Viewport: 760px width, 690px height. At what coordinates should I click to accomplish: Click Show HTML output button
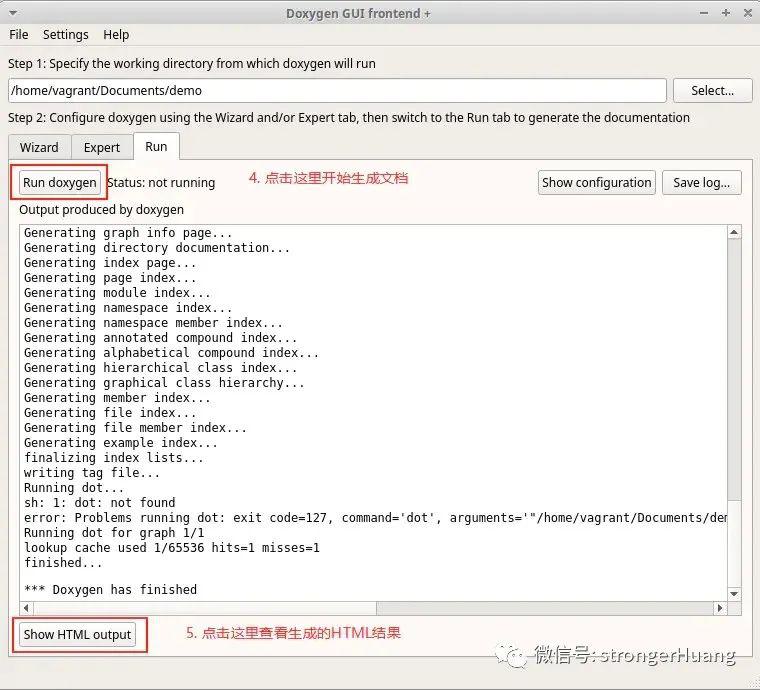77,634
